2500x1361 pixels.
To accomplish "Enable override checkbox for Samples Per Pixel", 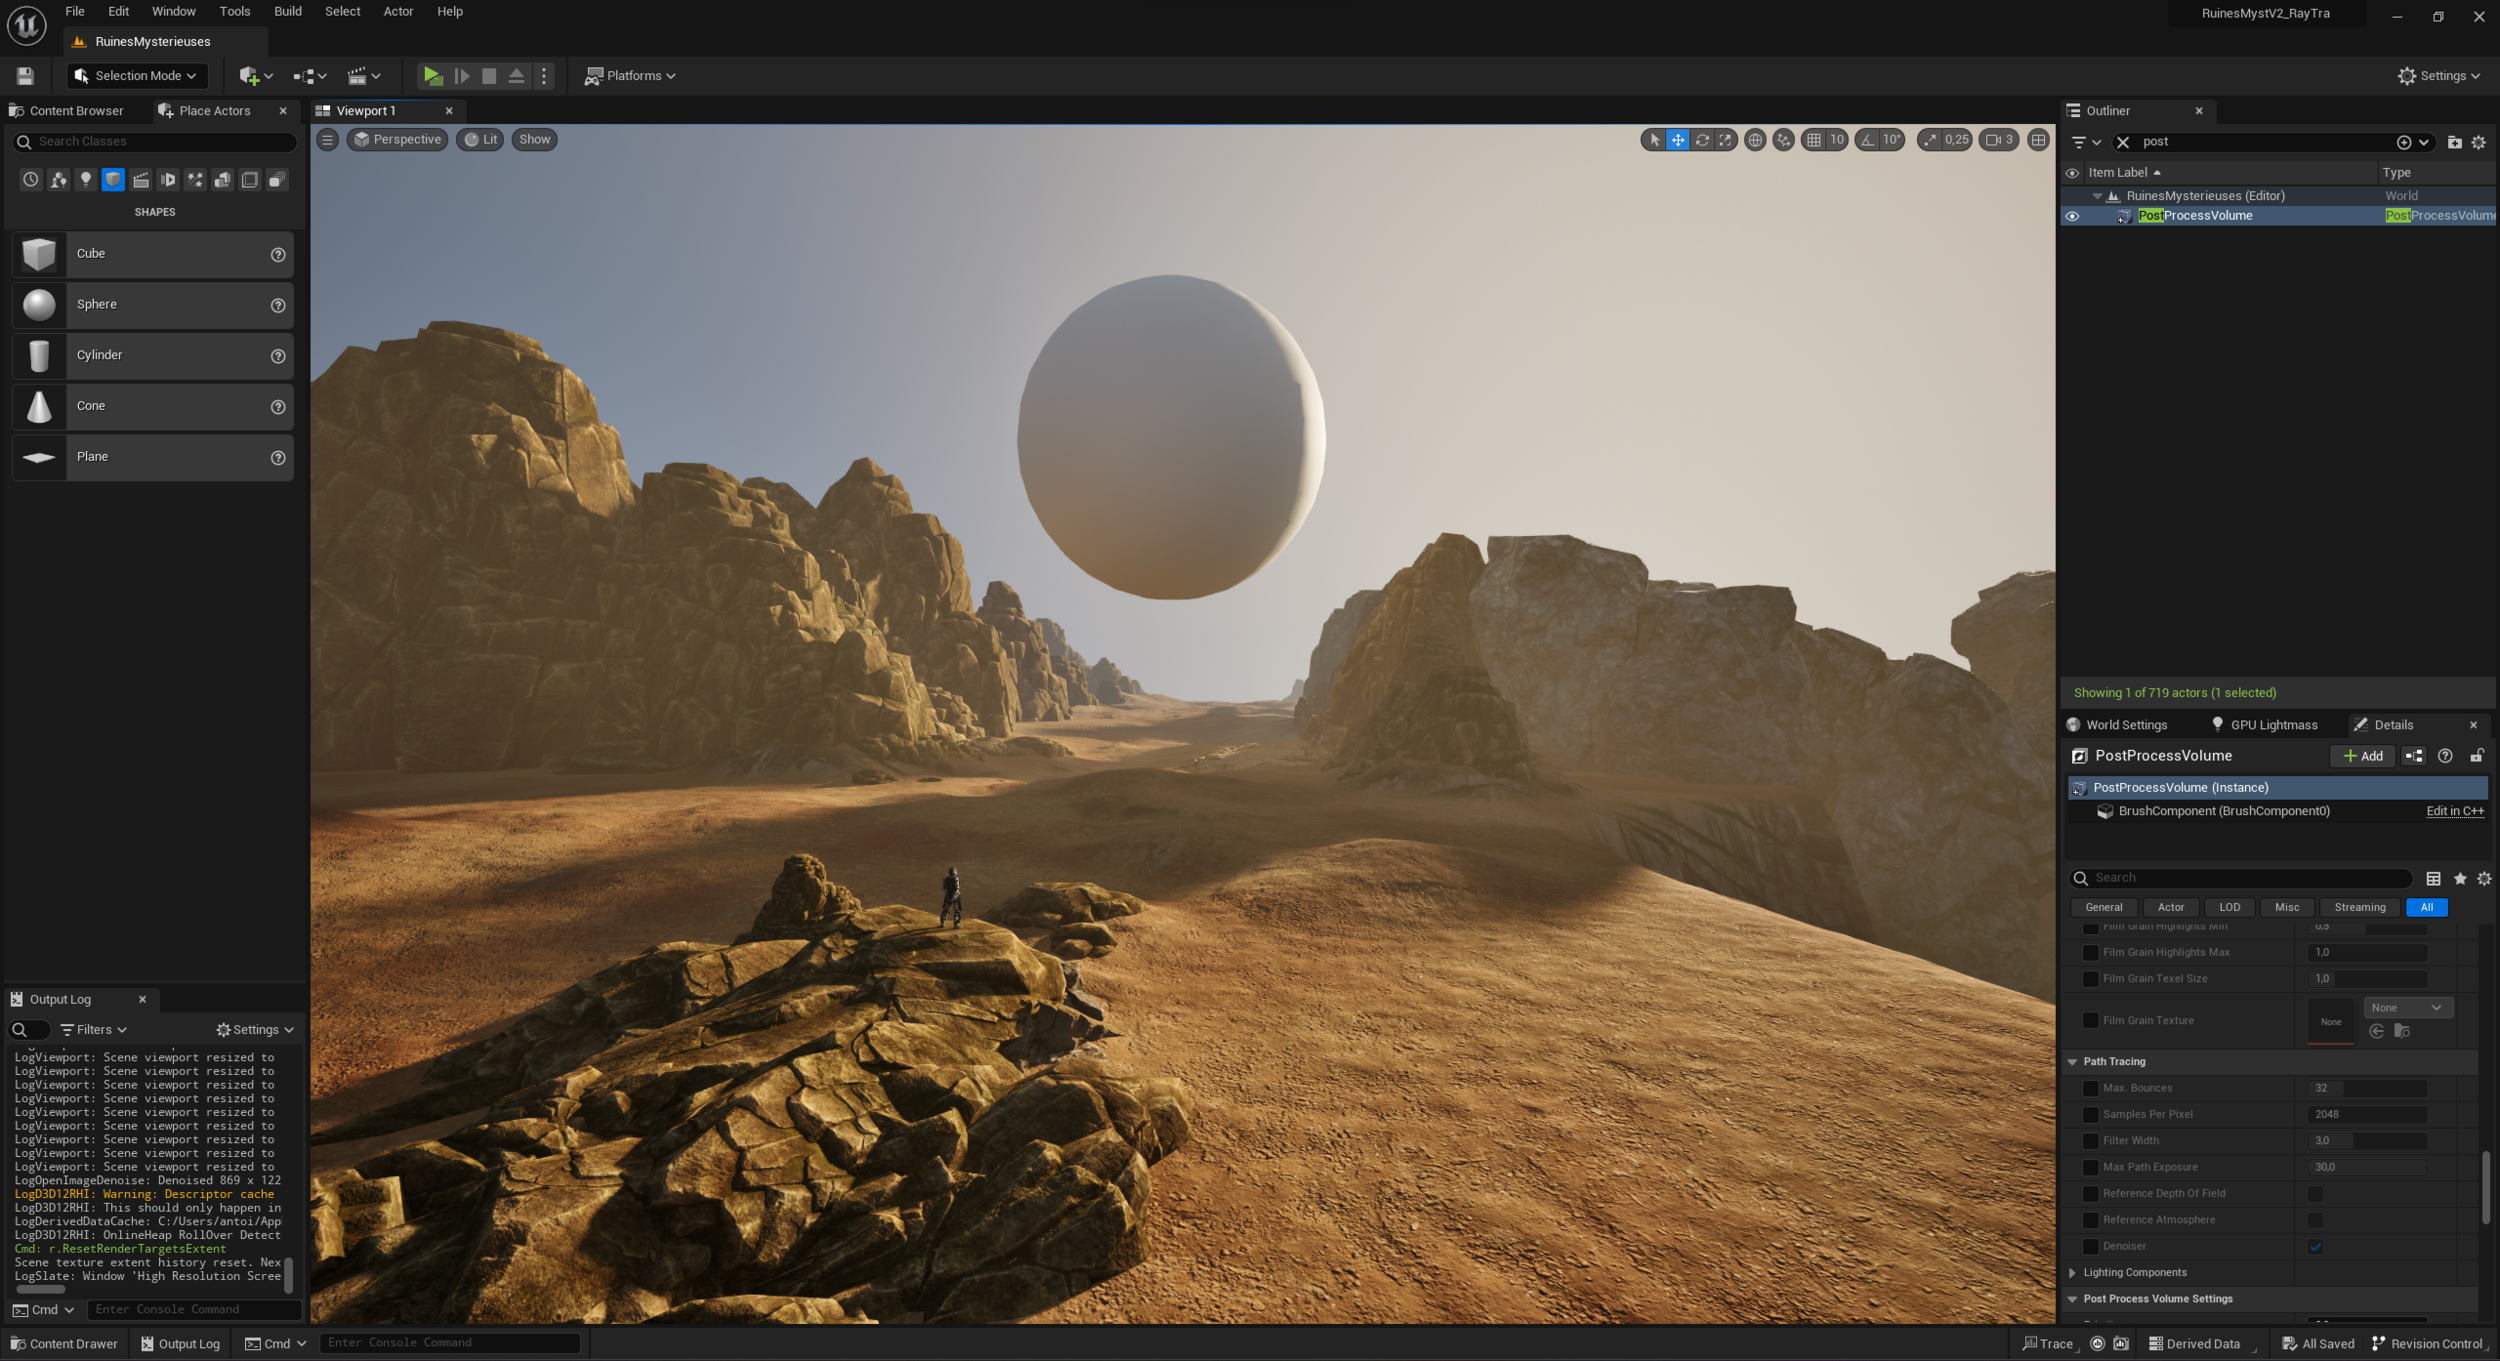I will click(2090, 1114).
